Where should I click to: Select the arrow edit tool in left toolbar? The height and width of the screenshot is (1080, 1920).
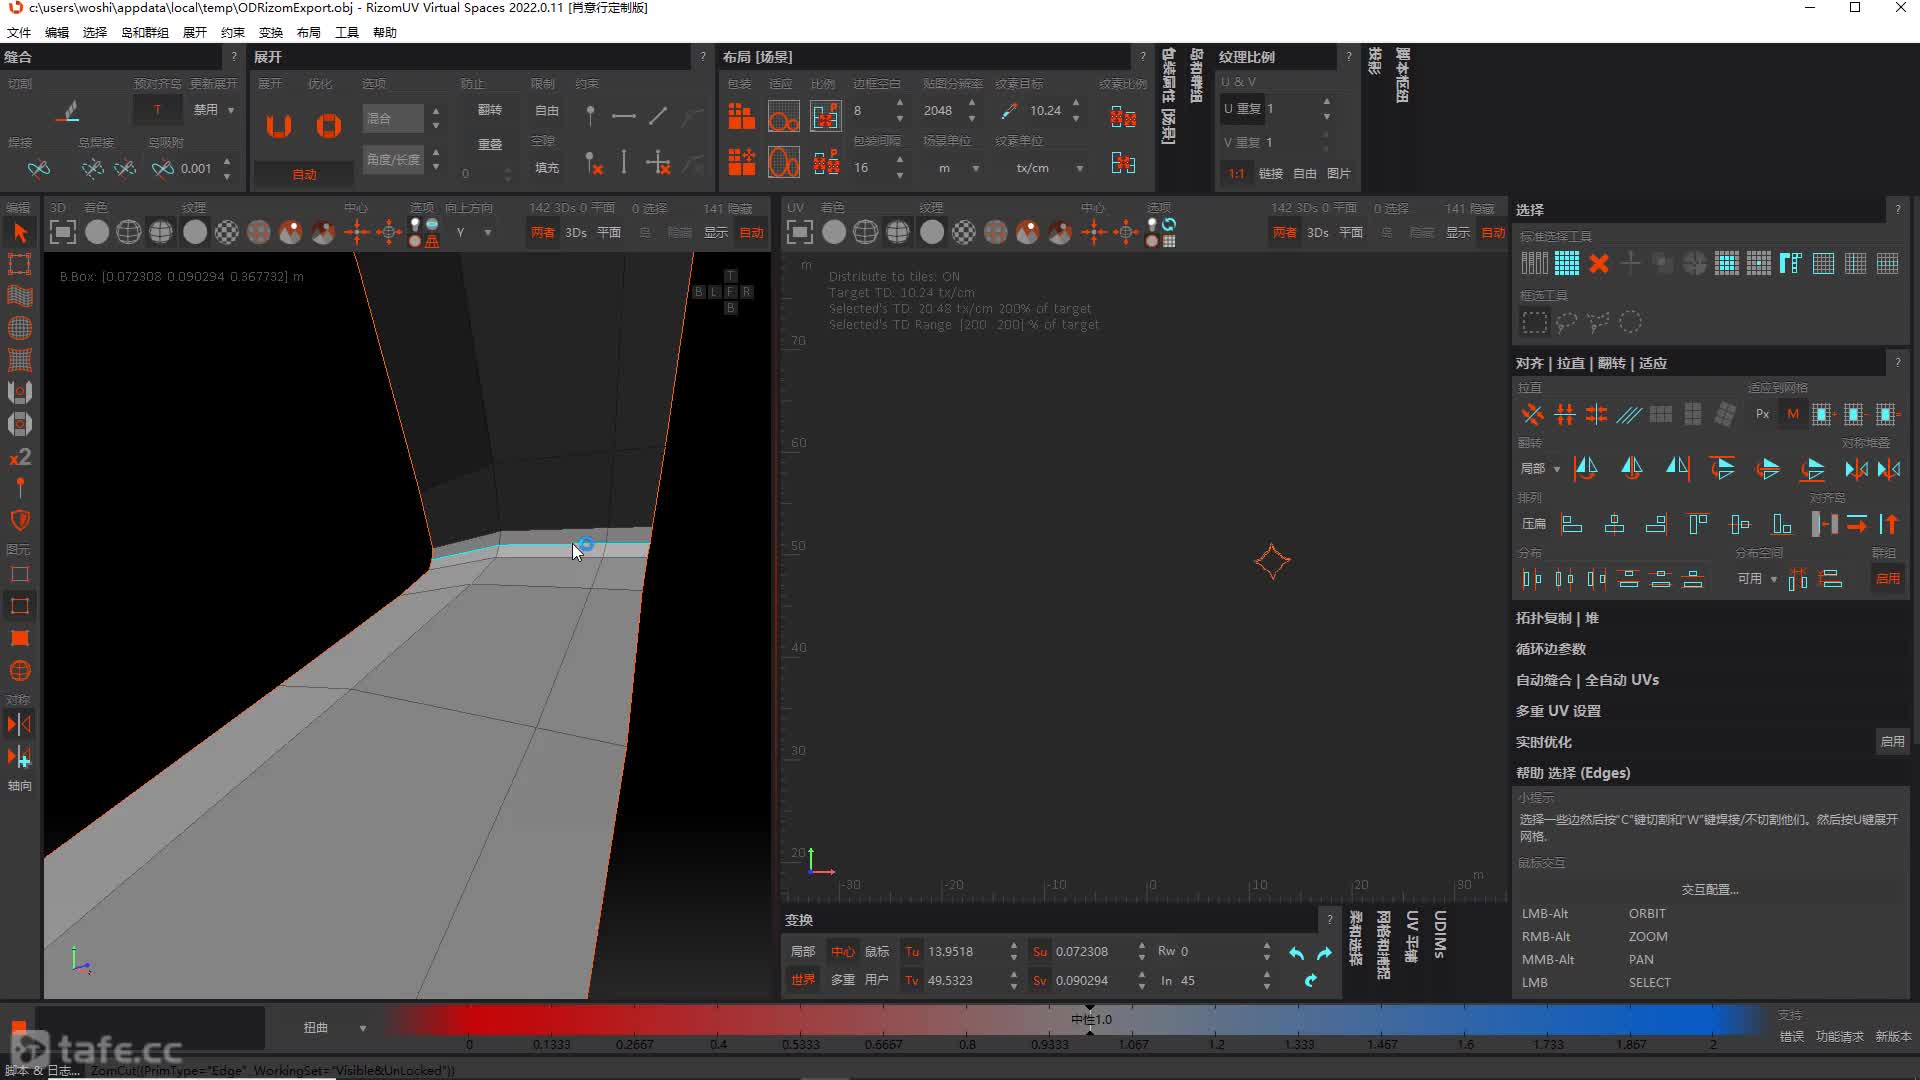[19, 233]
